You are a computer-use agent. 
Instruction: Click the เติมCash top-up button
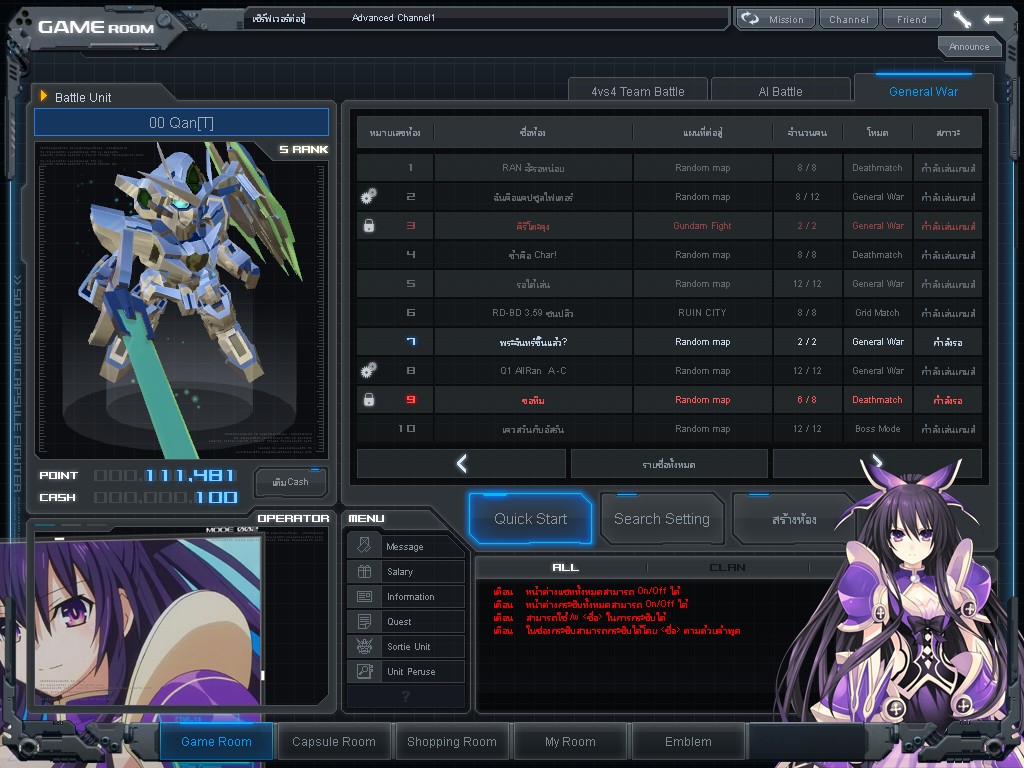coord(290,481)
